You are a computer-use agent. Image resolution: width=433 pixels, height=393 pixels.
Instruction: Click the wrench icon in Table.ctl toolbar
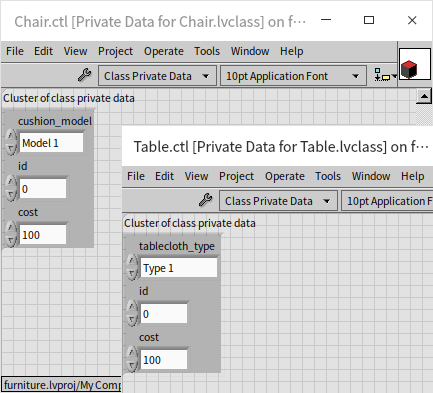(206, 200)
